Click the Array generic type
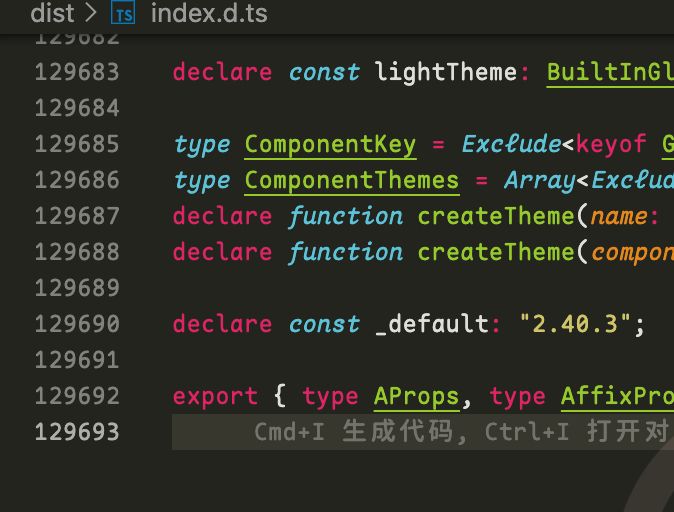This screenshot has width=674, height=512. coord(540,181)
